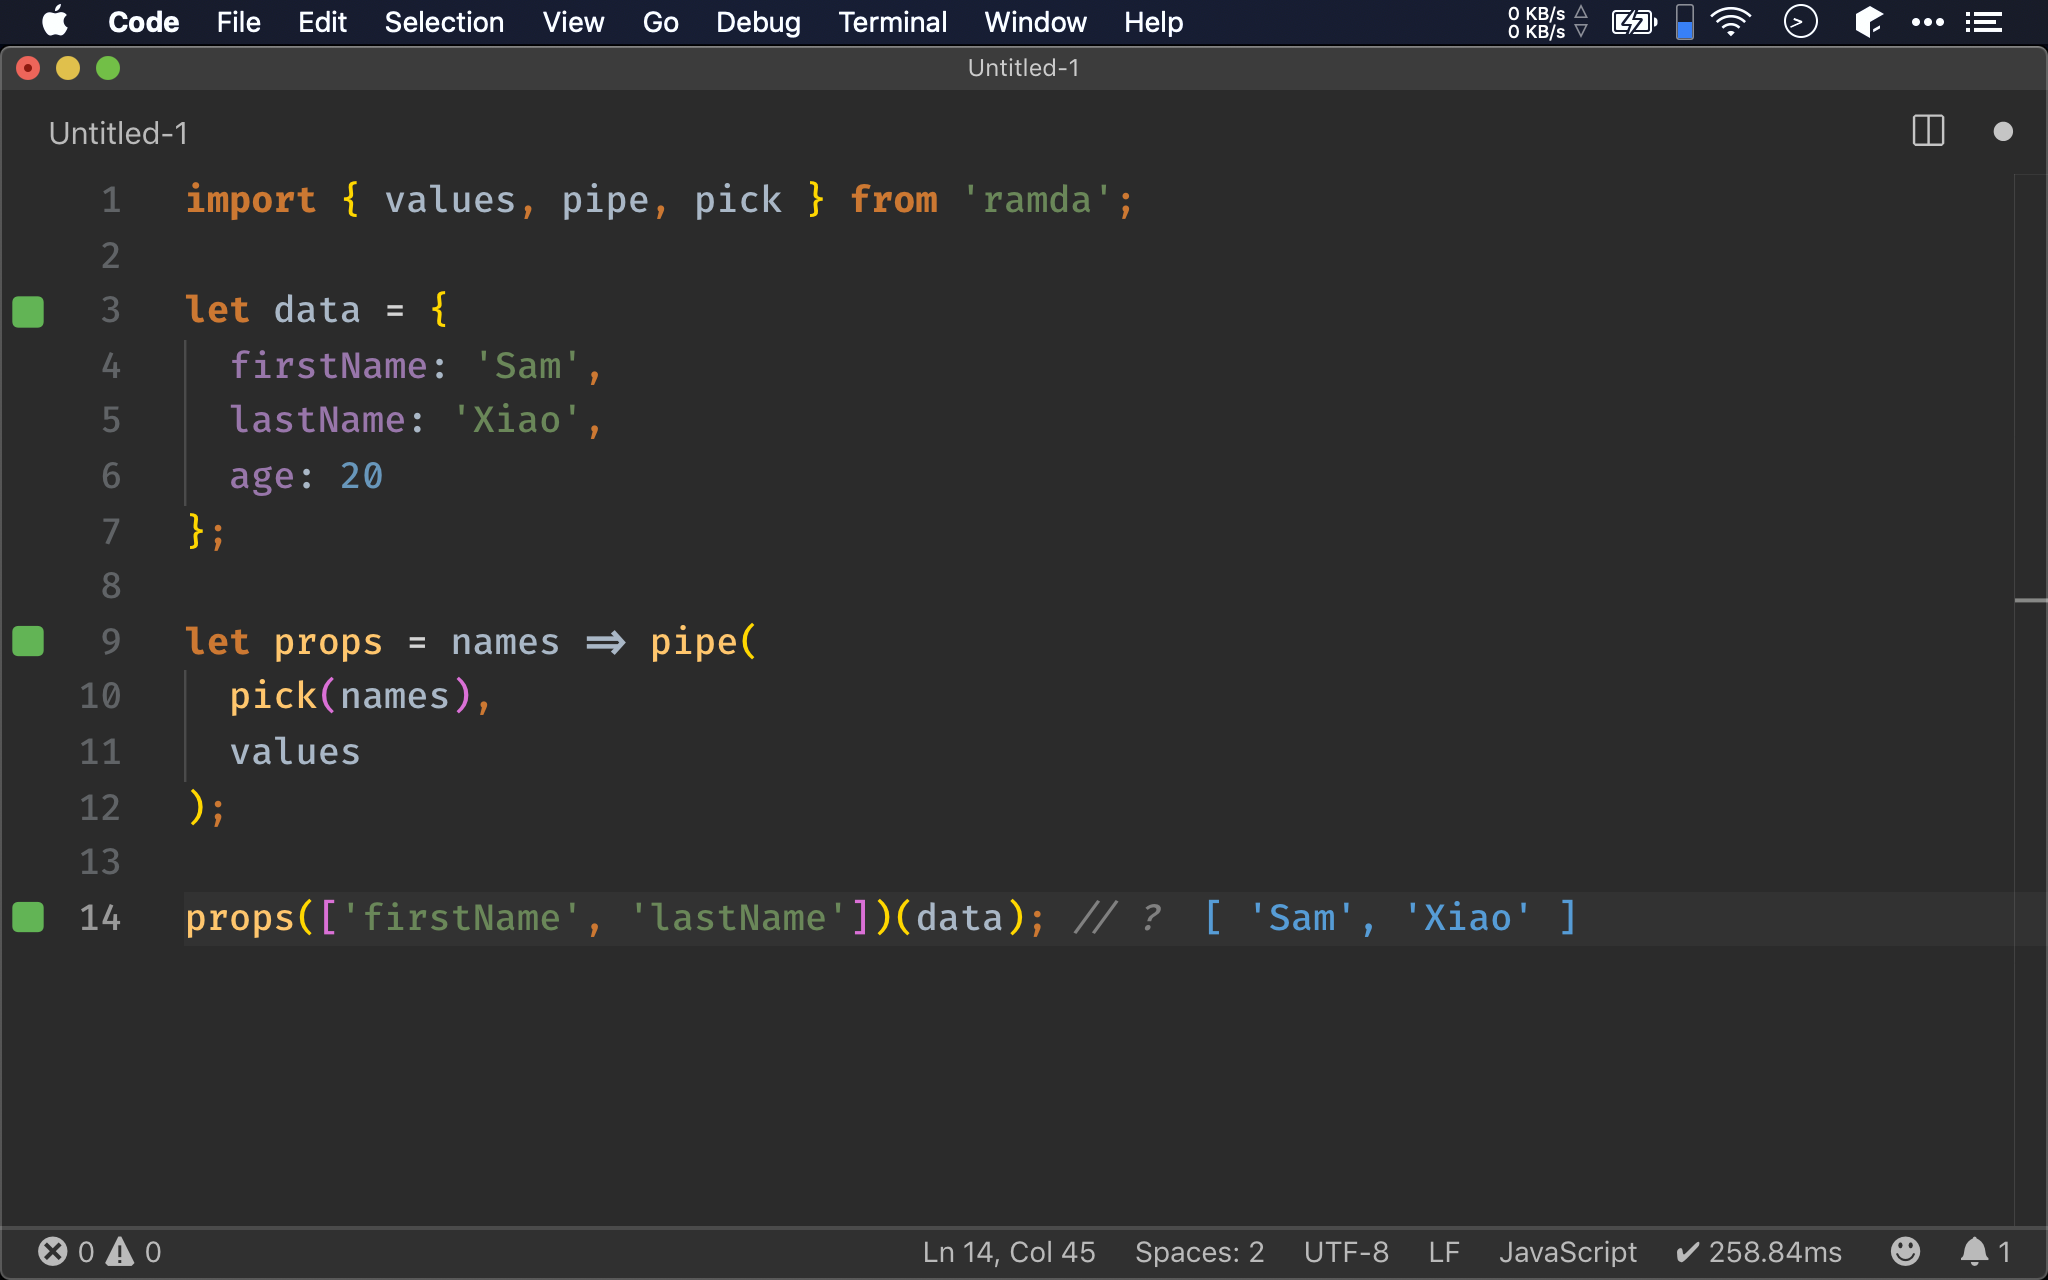Screen dimensions: 2048x1280
Task: Click the green zoom window button
Action: click(108, 68)
